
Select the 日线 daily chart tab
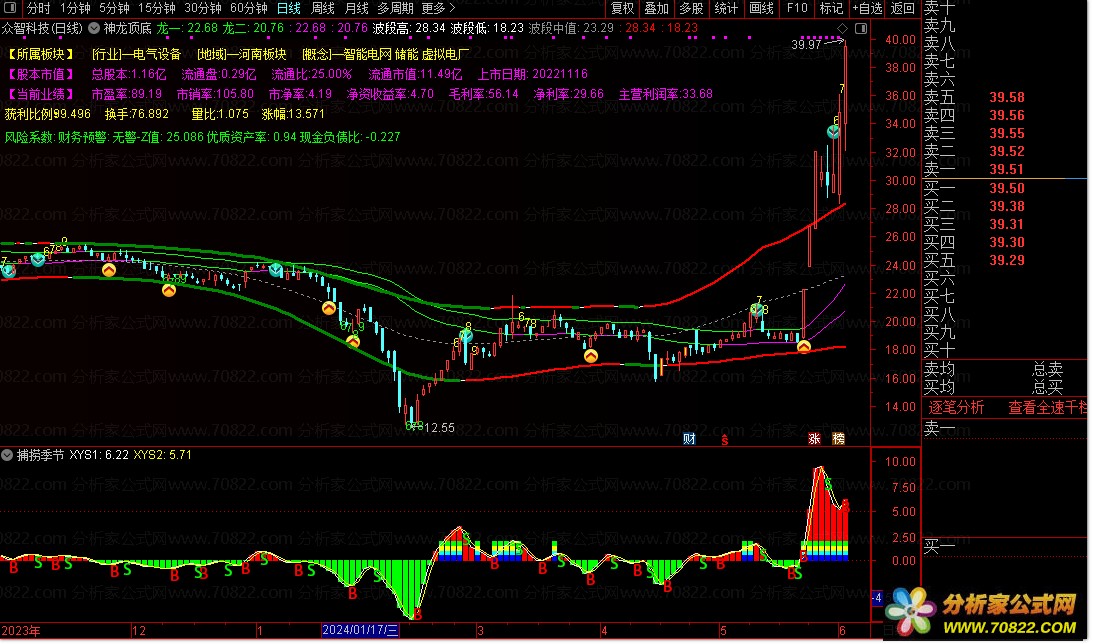[289, 8]
